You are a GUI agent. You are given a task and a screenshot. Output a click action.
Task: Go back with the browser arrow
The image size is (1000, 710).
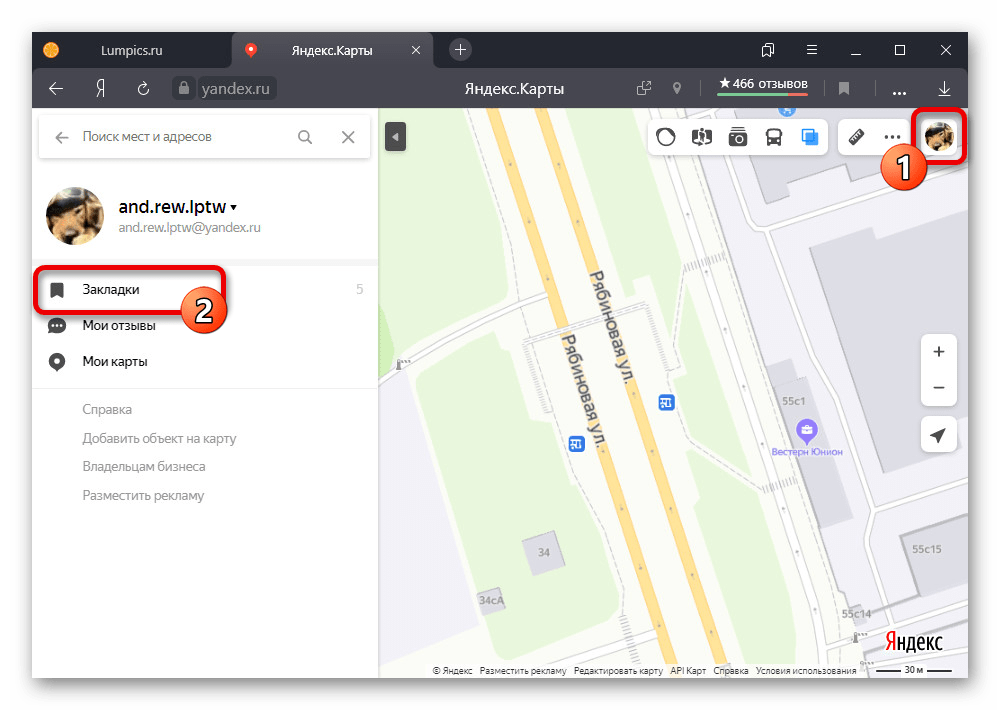pyautogui.click(x=56, y=88)
